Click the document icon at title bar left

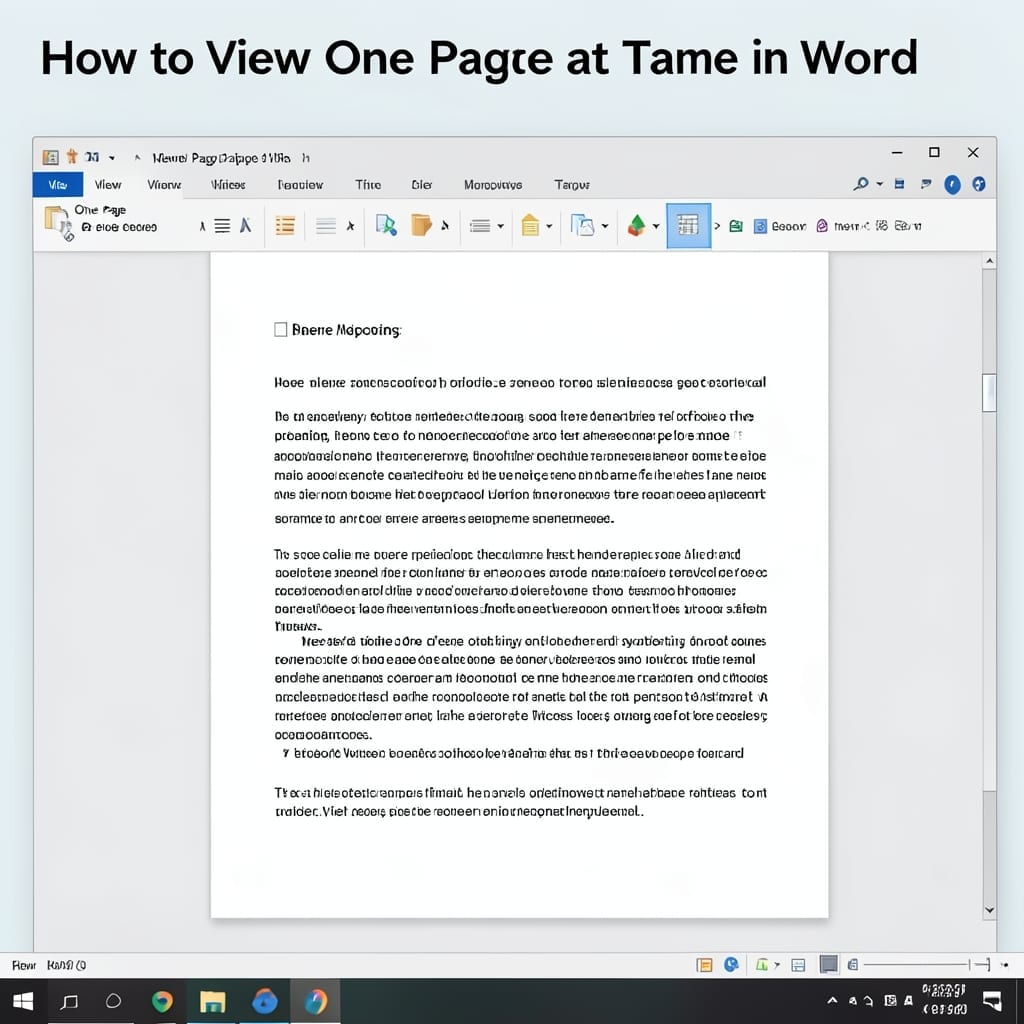click(x=50, y=157)
